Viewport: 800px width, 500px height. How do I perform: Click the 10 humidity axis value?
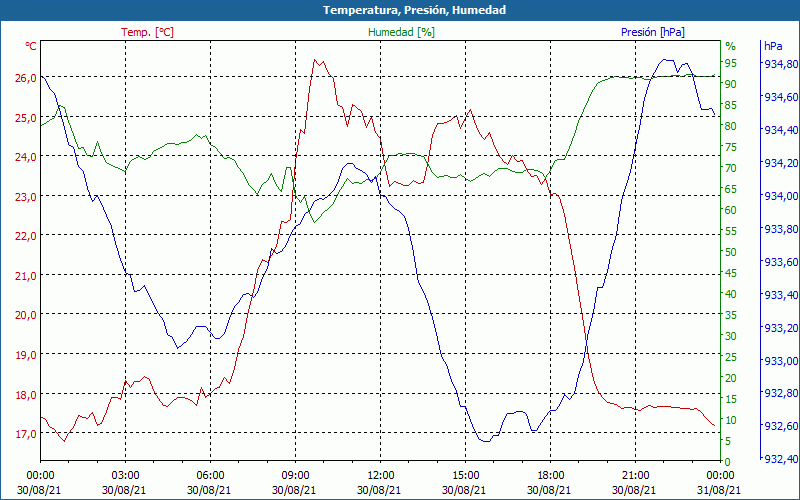click(x=731, y=420)
